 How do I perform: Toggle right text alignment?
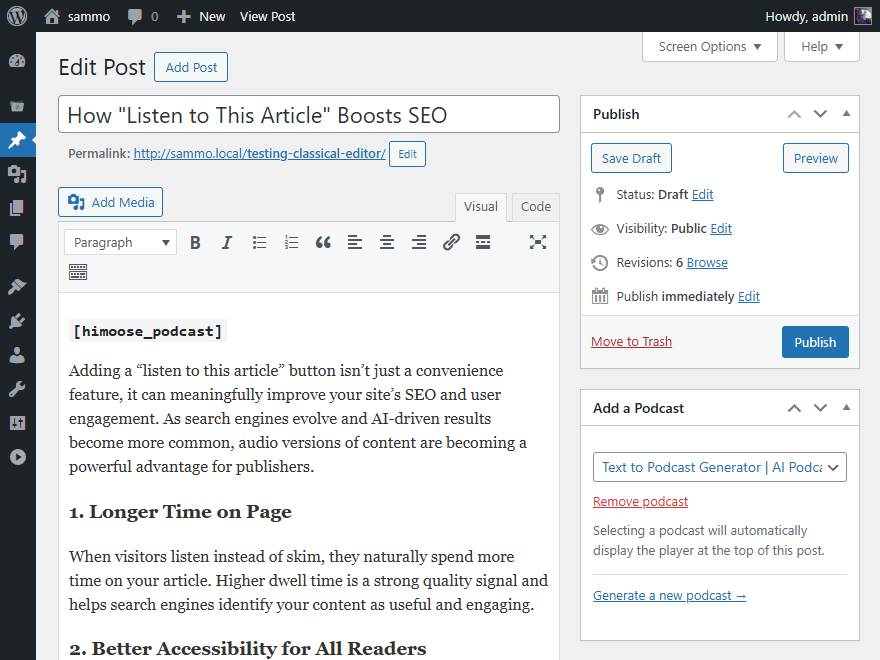click(419, 242)
